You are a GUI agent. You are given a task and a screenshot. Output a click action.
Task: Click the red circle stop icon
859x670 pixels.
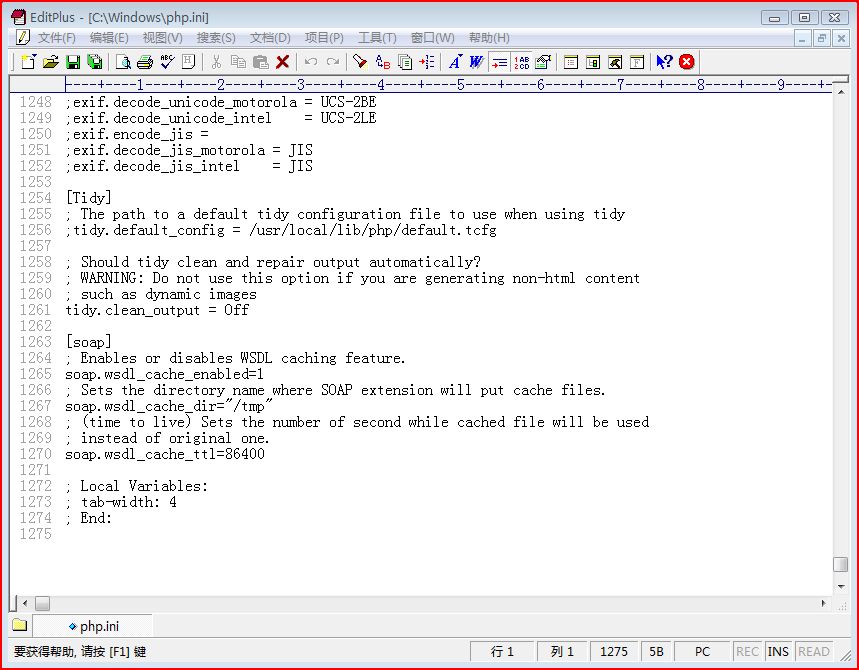(687, 62)
